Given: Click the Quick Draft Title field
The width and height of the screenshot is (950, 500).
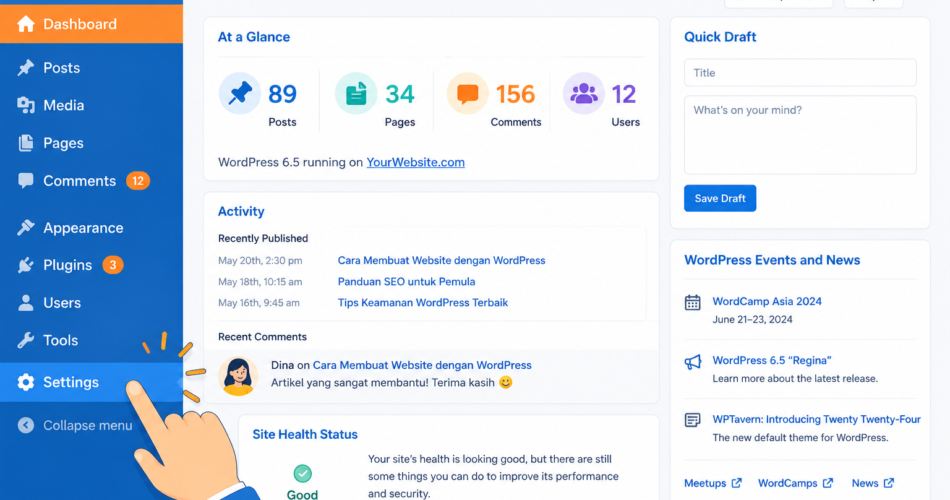Looking at the screenshot, I should click(x=800, y=73).
